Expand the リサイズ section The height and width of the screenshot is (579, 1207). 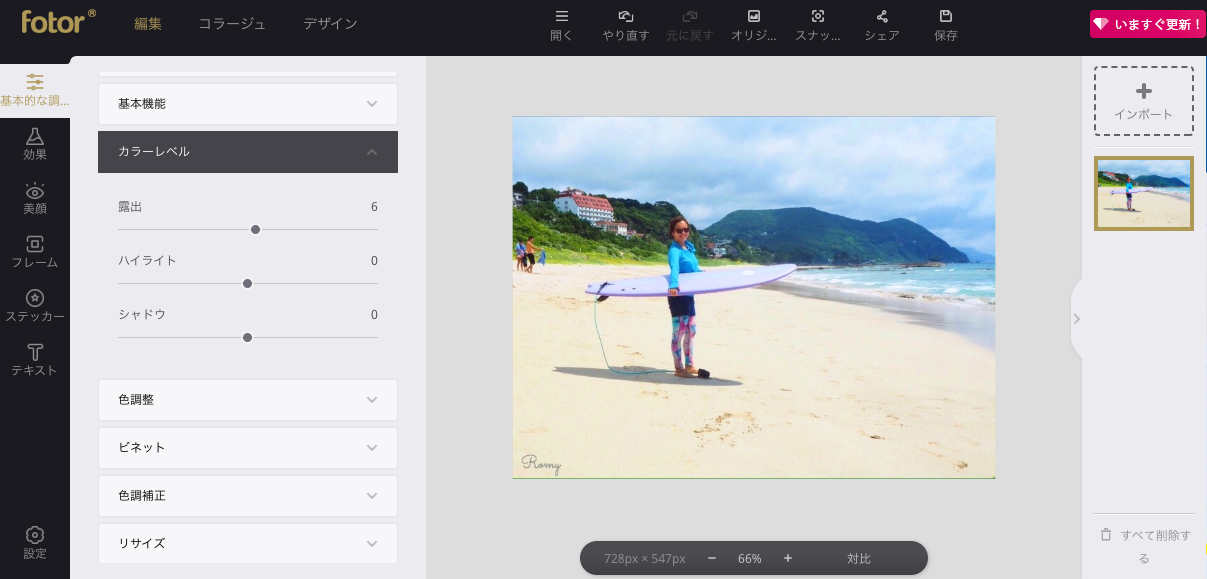[x=248, y=543]
